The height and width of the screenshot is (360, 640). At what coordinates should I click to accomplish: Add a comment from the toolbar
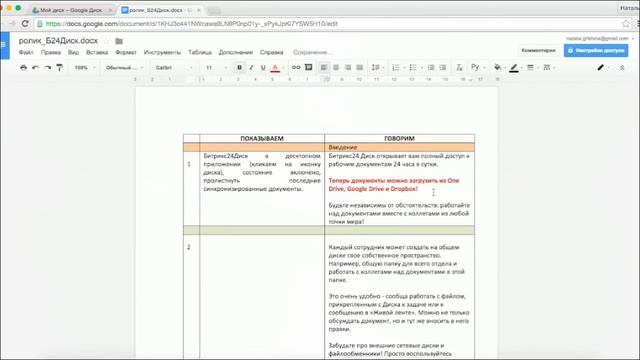pyautogui.click(x=309, y=67)
